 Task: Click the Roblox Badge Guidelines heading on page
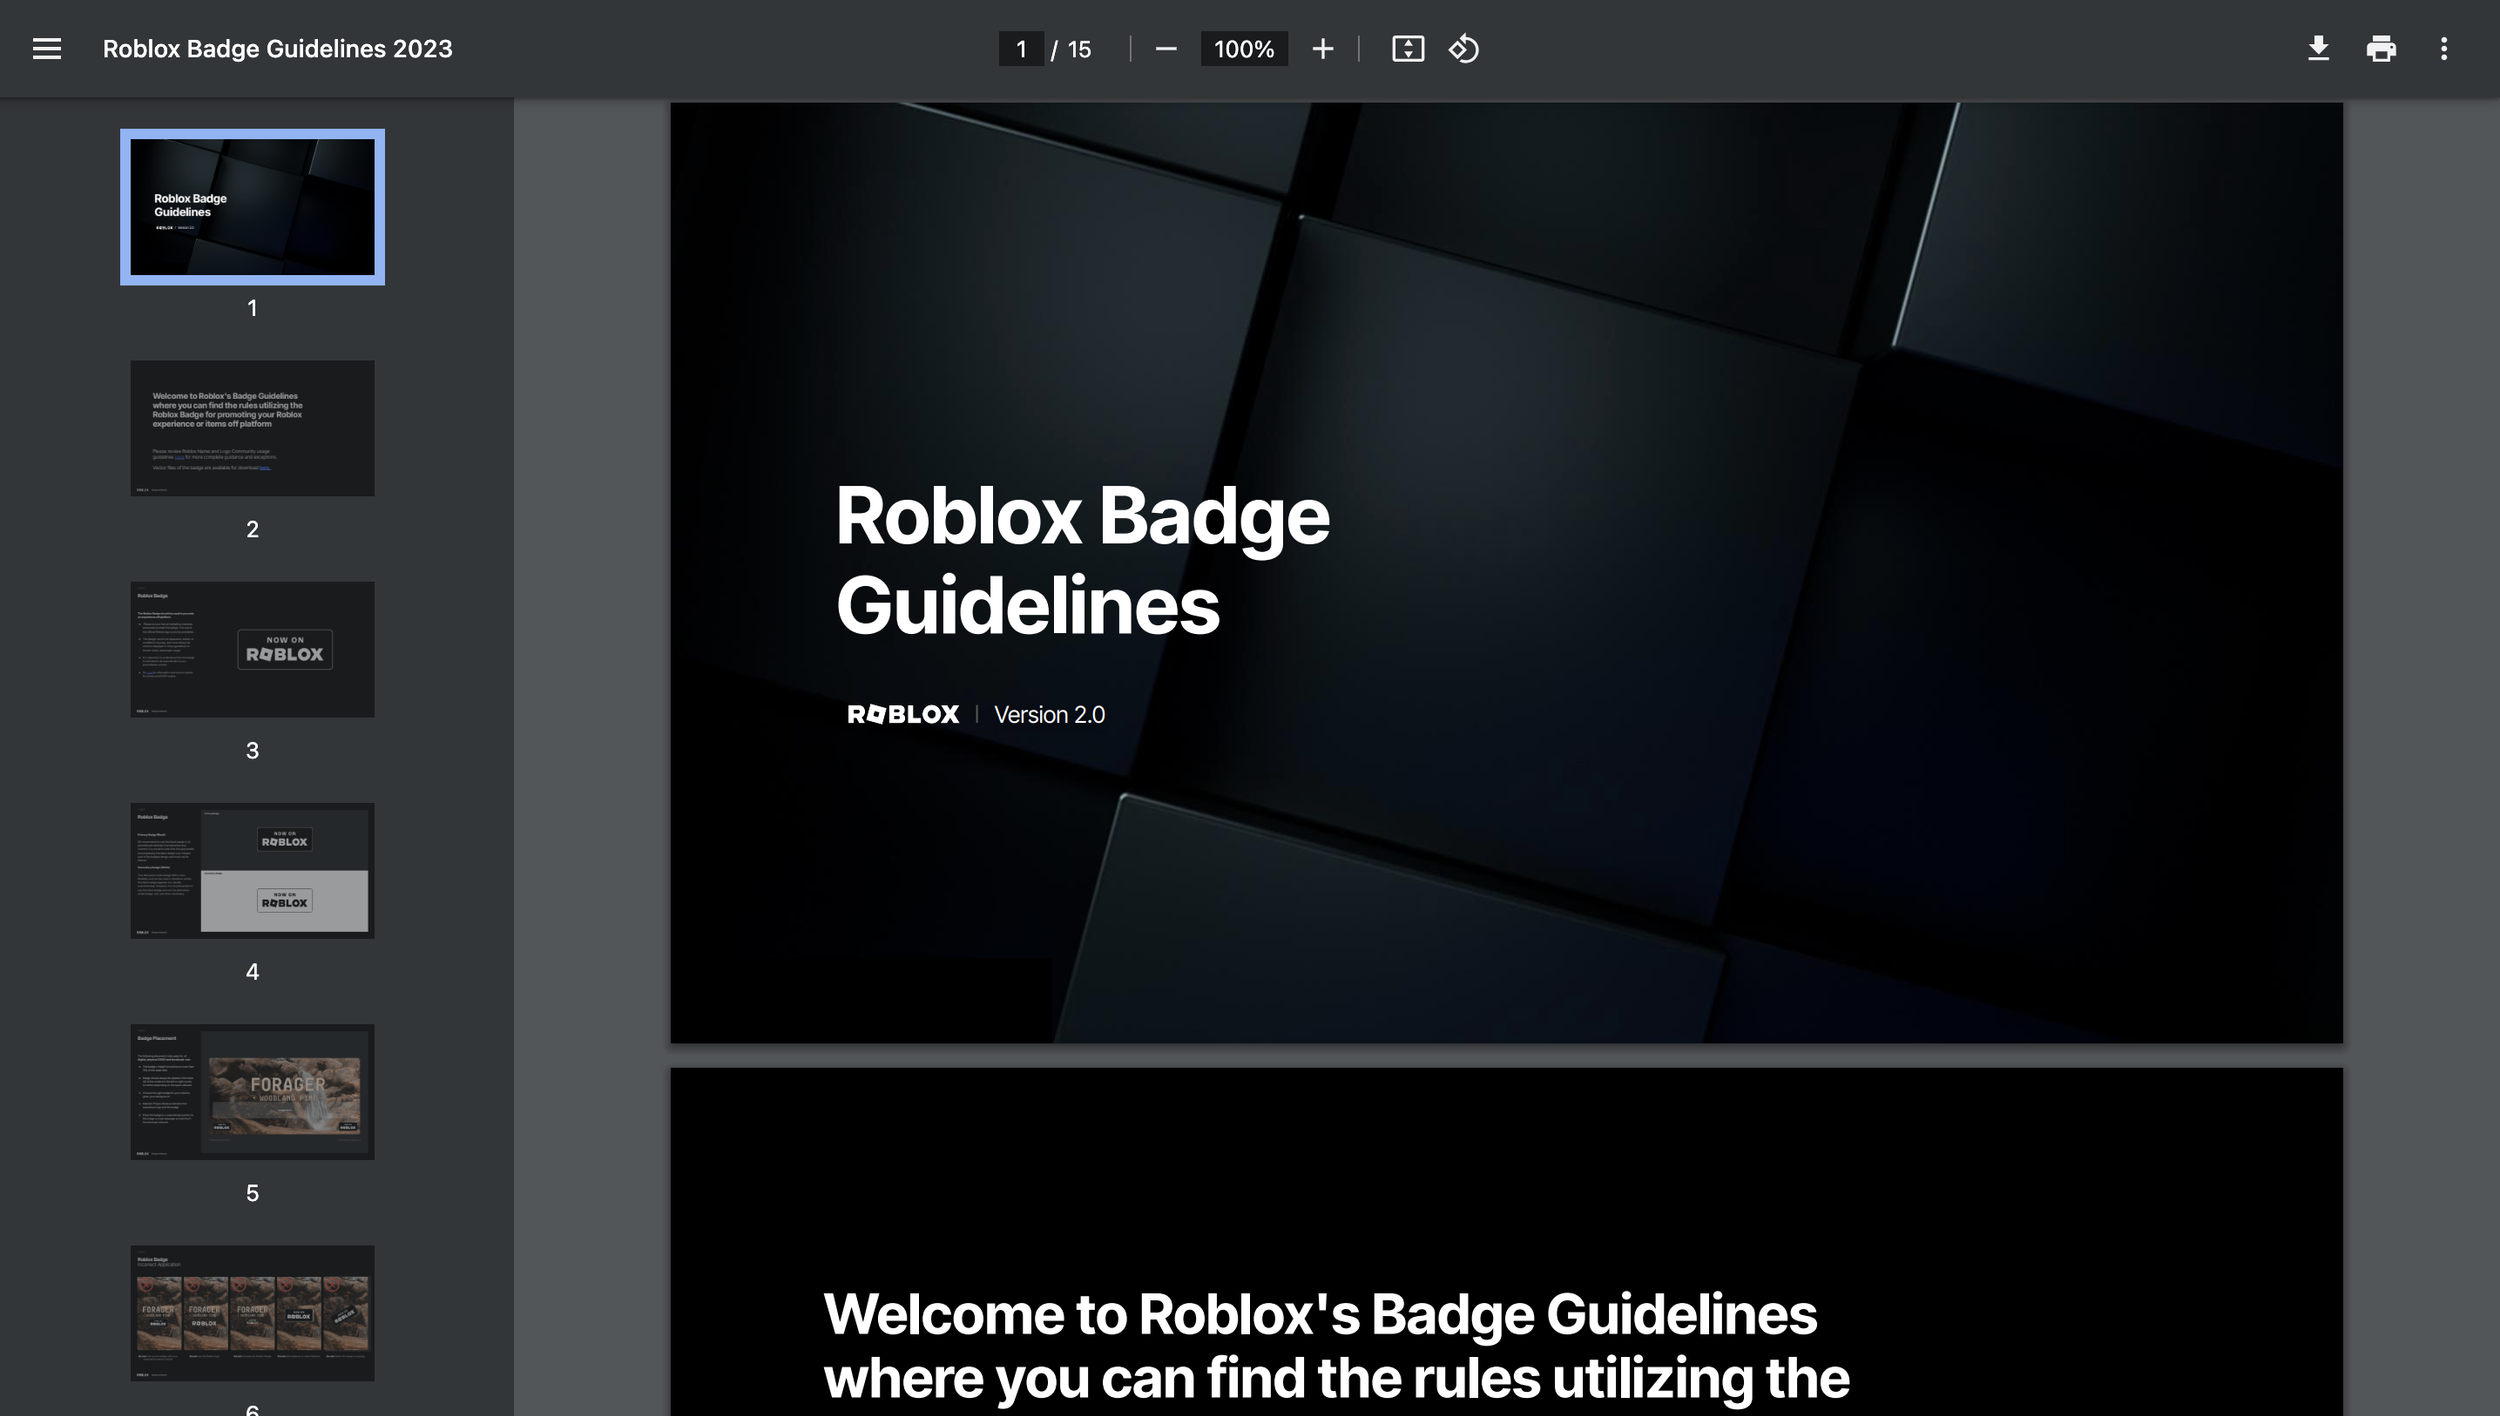1081,560
